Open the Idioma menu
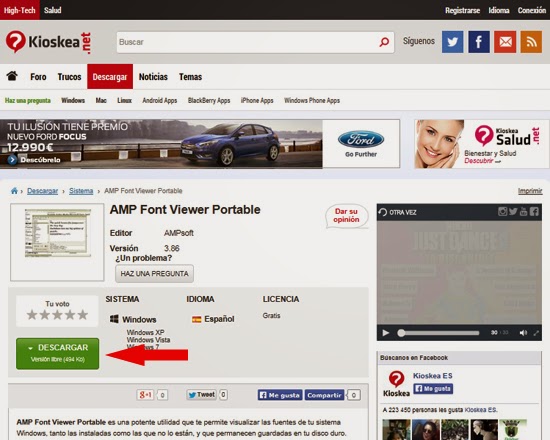 coord(499,10)
